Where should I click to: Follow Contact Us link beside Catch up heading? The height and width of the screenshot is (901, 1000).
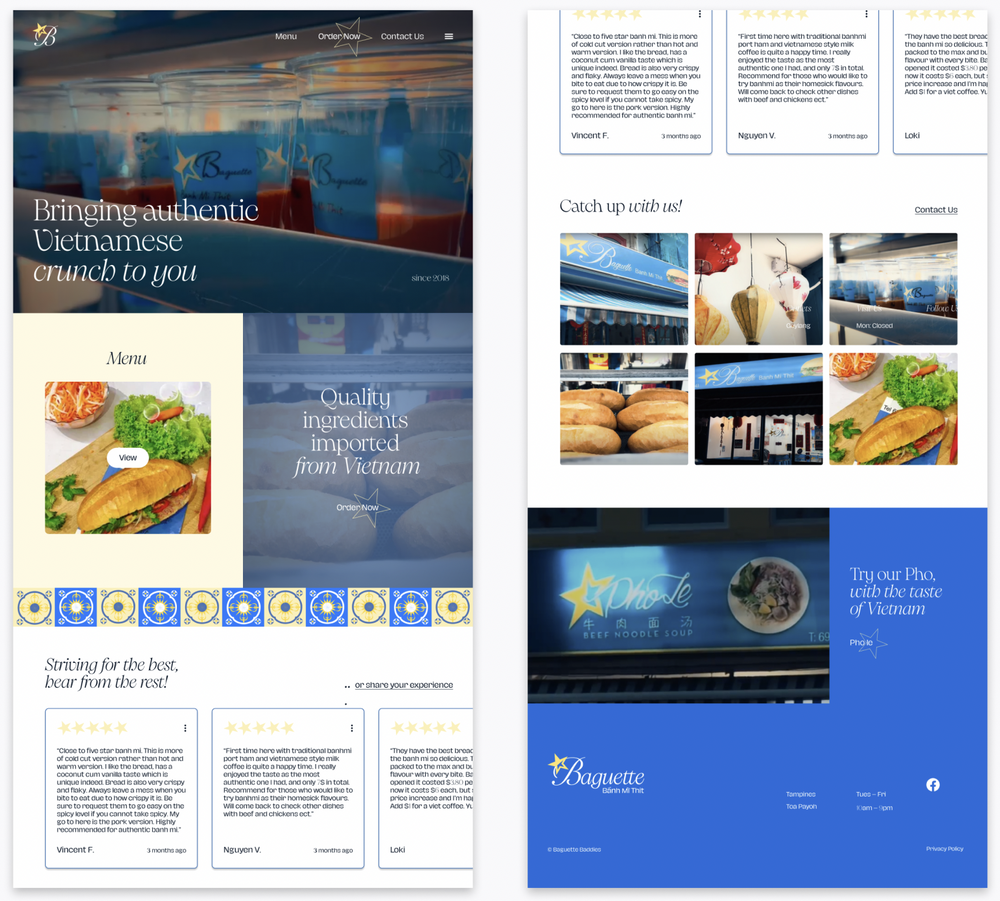935,210
